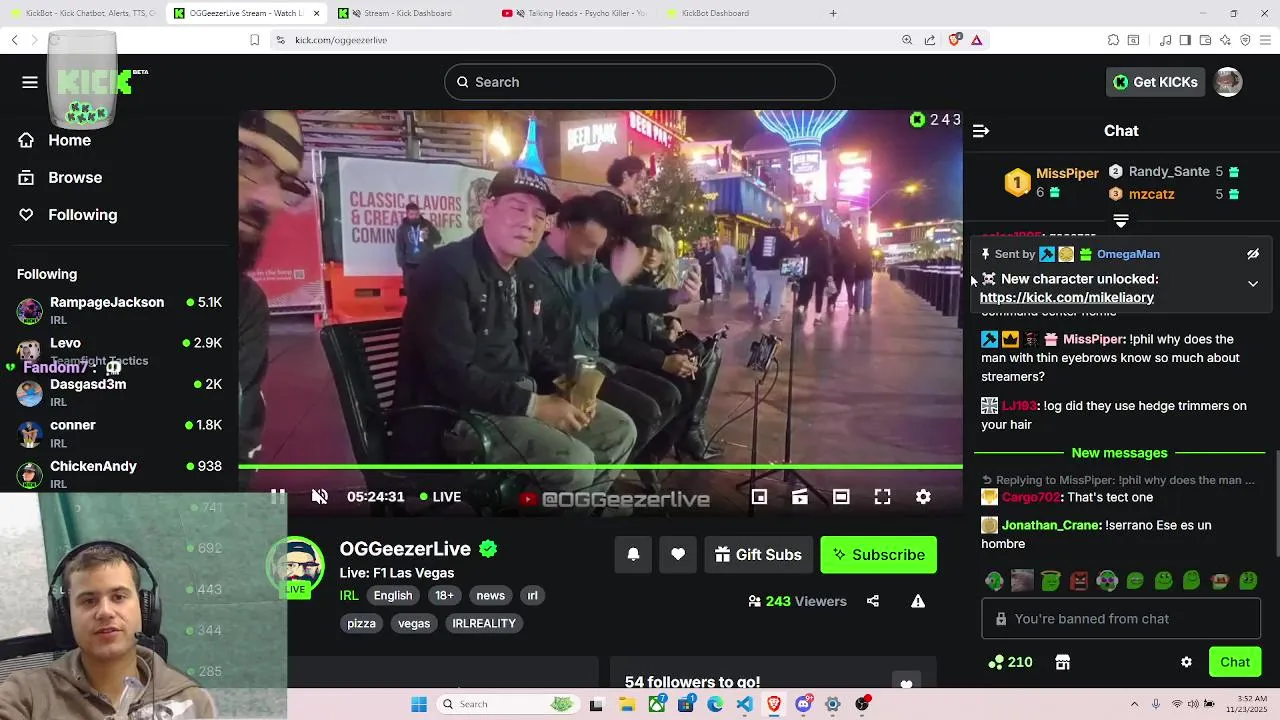The width and height of the screenshot is (1280, 720).
Task: Open a new browser tab
Action: pos(833,13)
